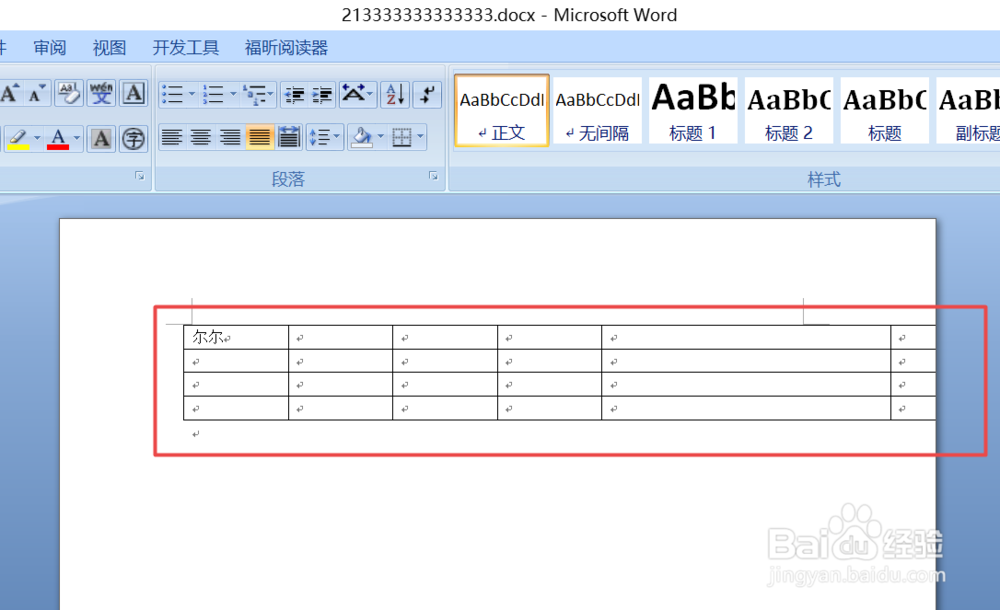Apply the 无间隔 (No Spacing) style
The width and height of the screenshot is (1000, 610).
[598, 111]
